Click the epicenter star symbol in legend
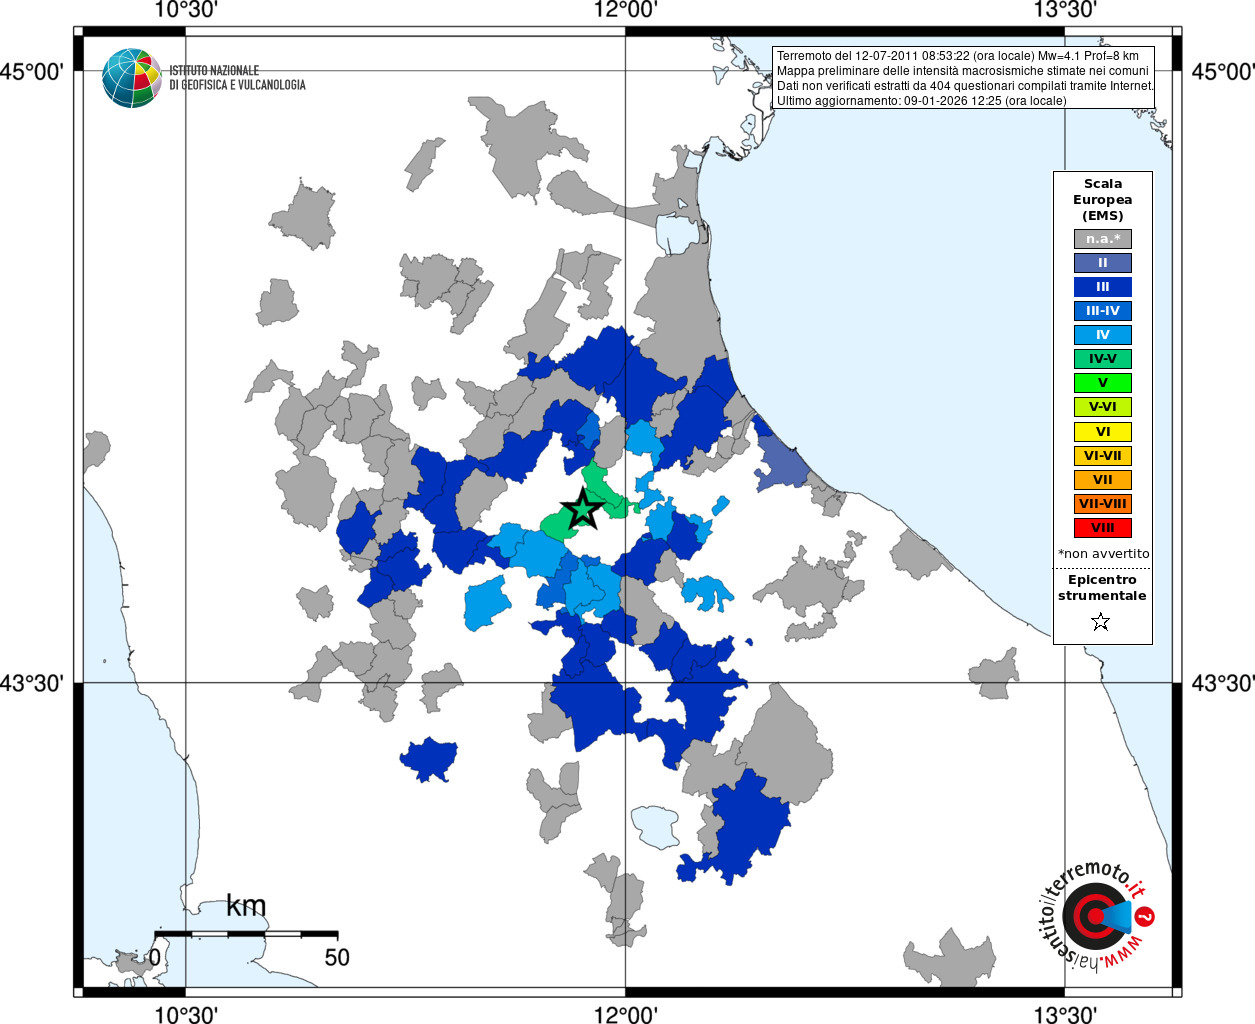1255x1024 pixels. pos(1101,622)
